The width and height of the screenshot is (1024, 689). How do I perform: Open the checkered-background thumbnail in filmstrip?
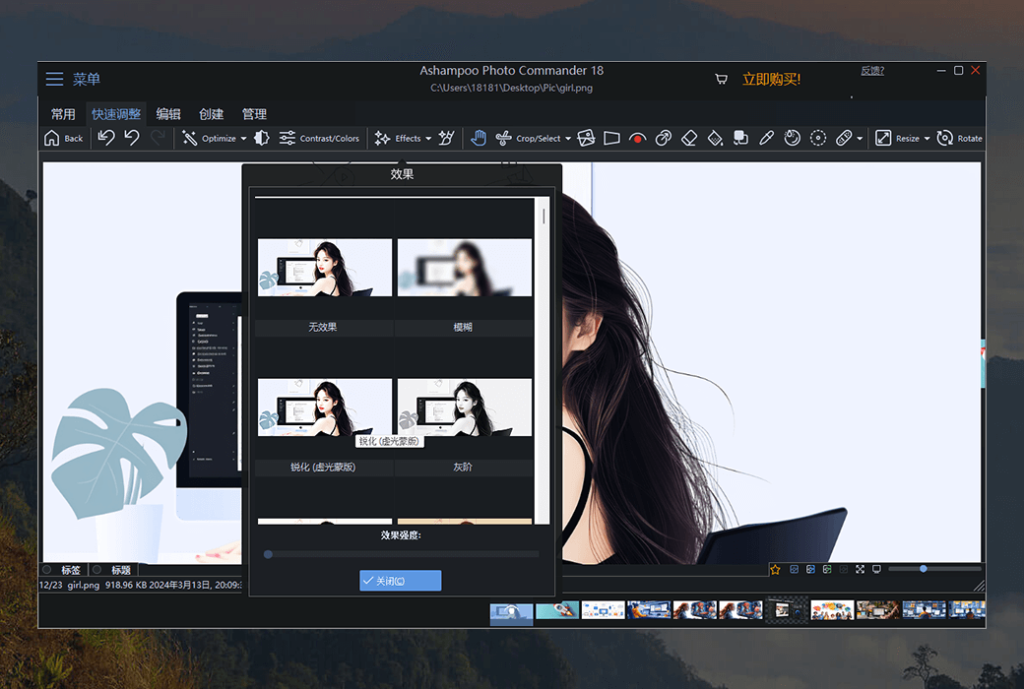(x=786, y=610)
